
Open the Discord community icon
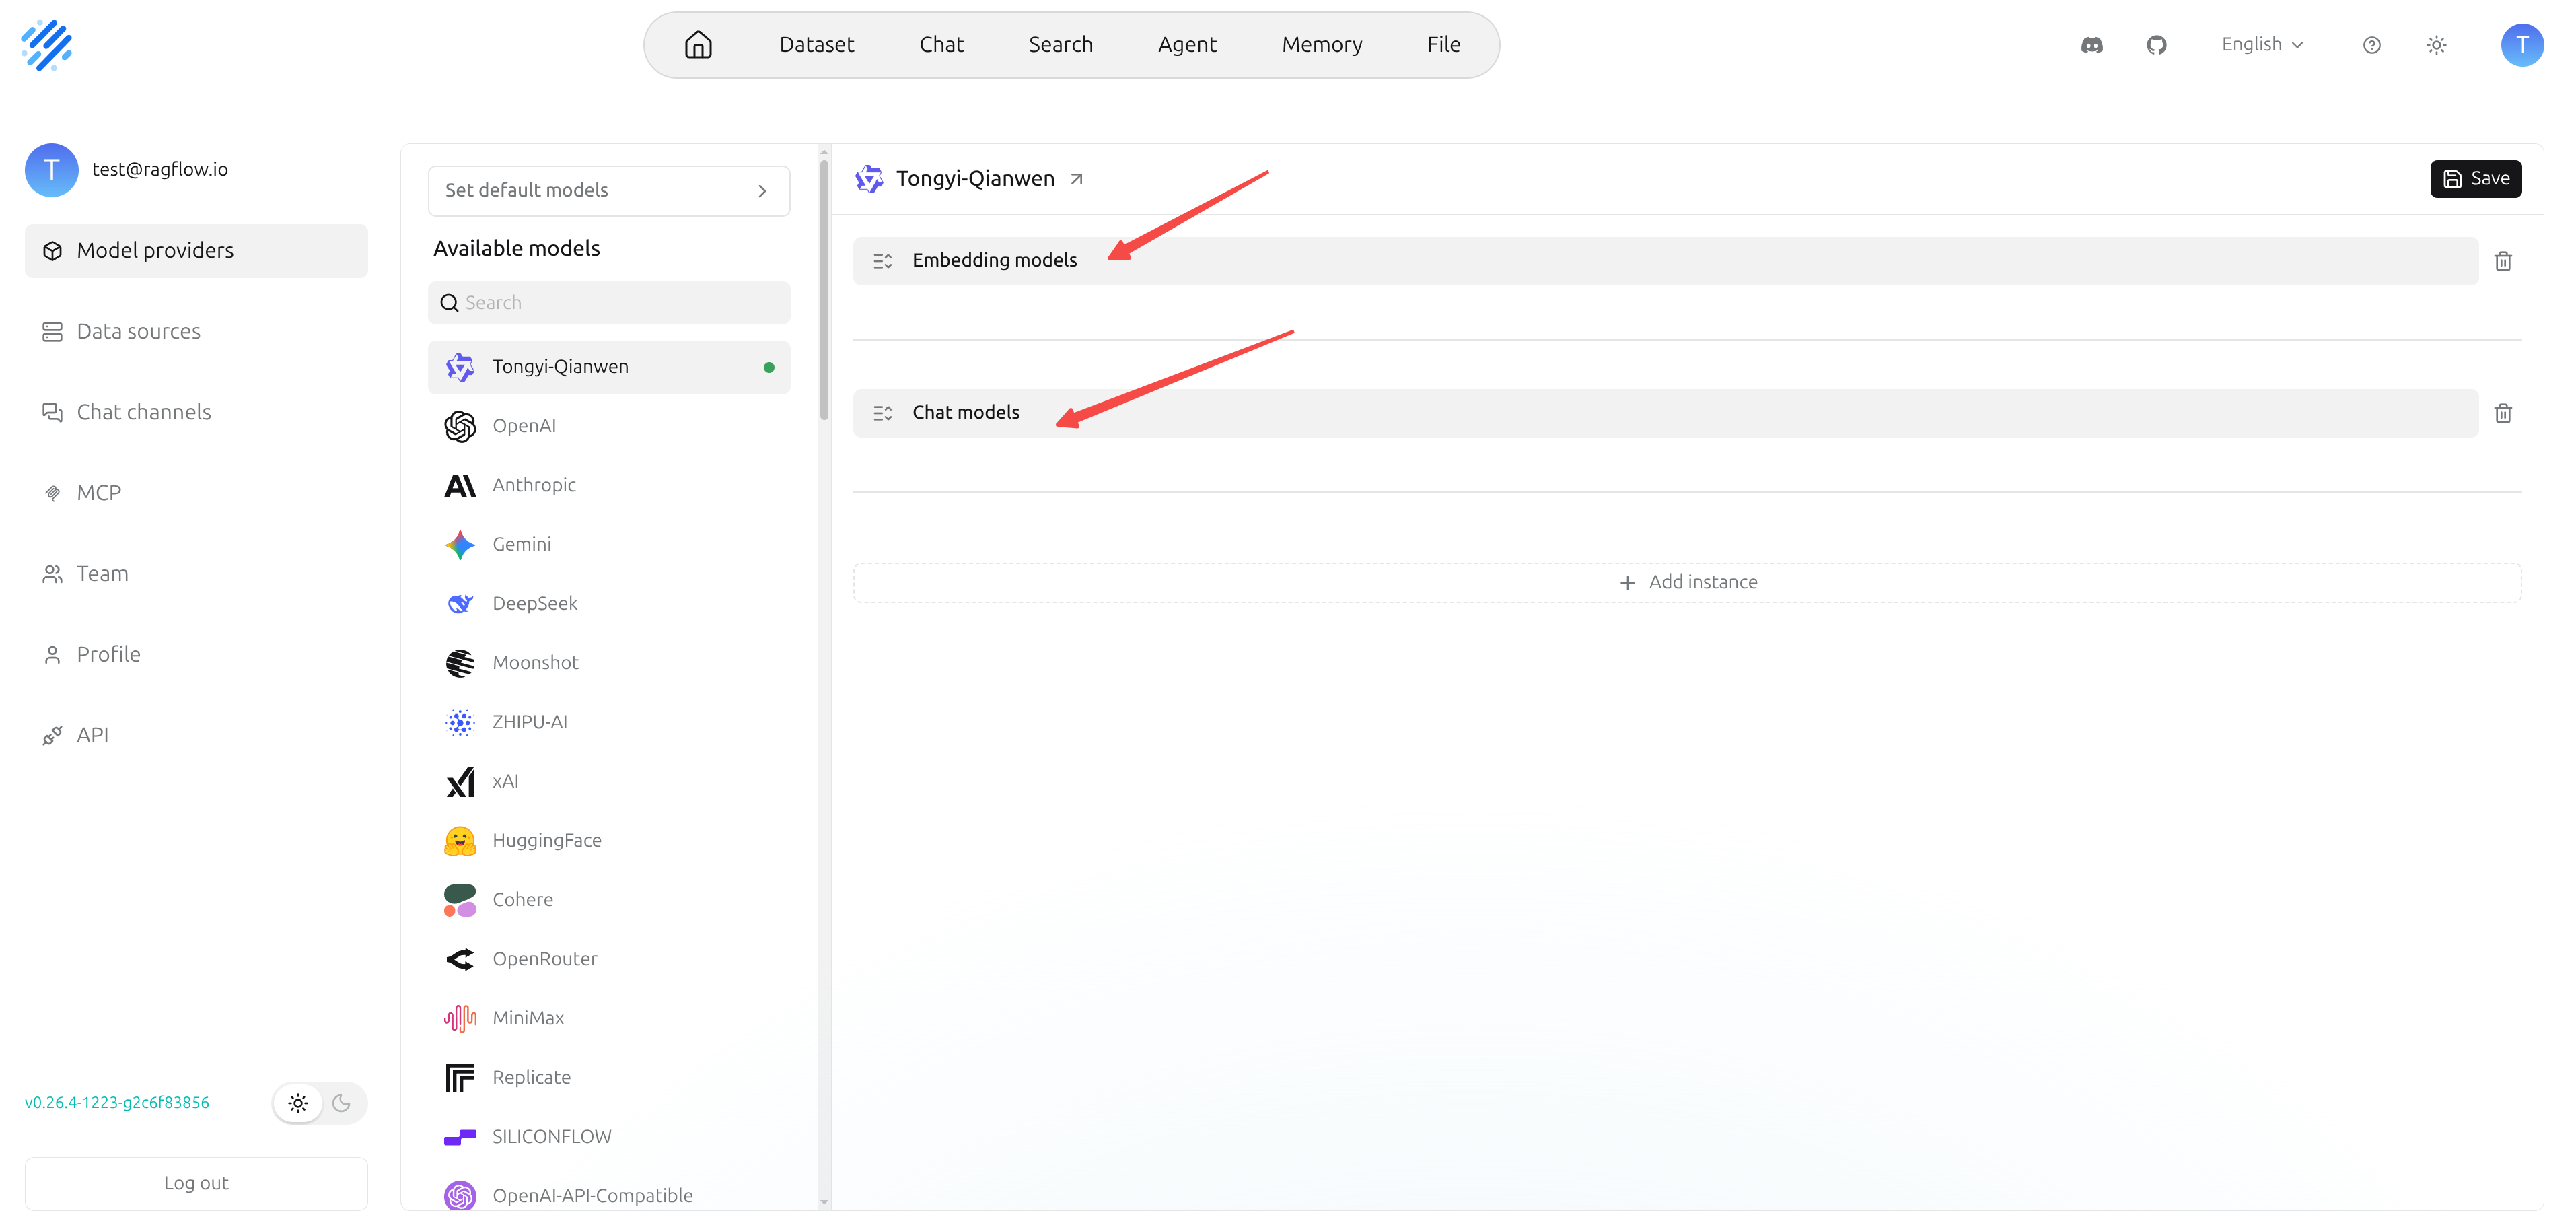[2092, 45]
